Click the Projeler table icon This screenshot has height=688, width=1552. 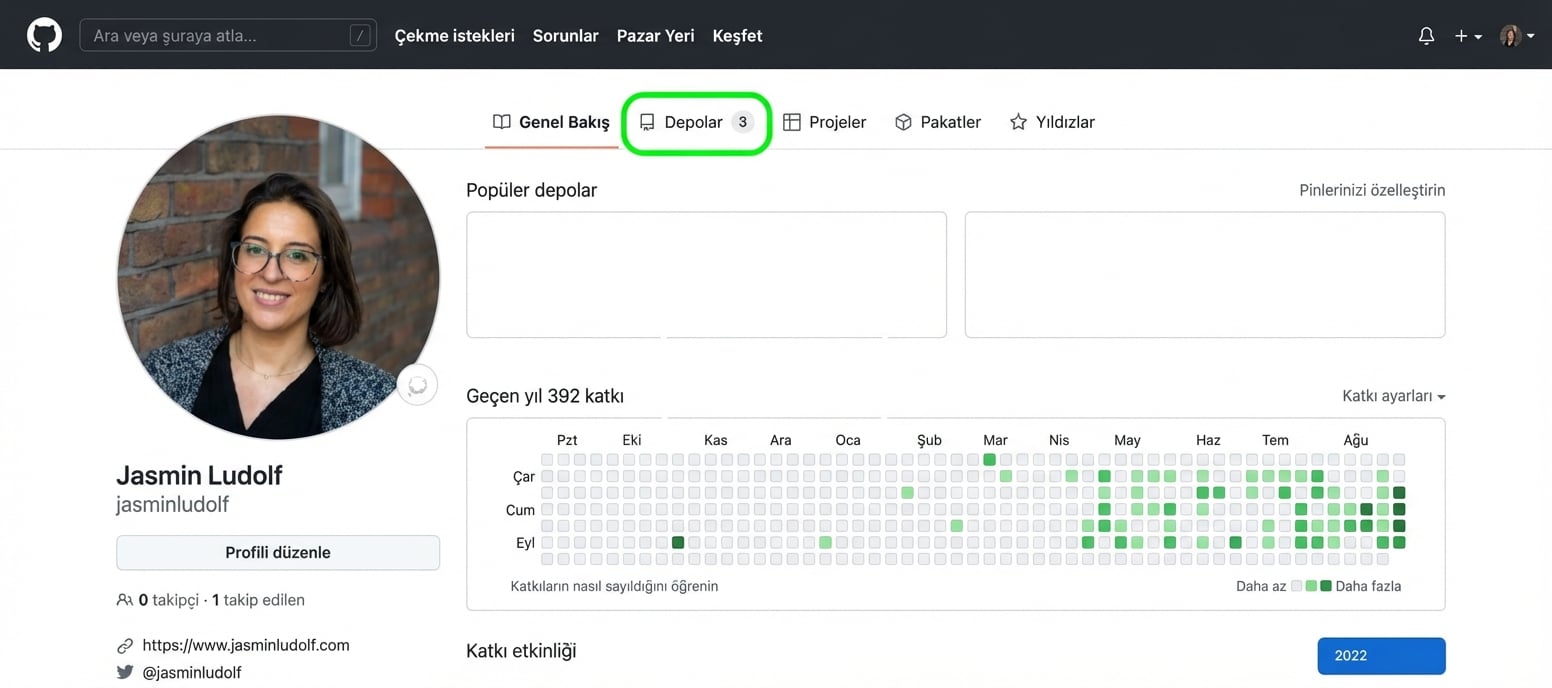pyautogui.click(x=793, y=121)
